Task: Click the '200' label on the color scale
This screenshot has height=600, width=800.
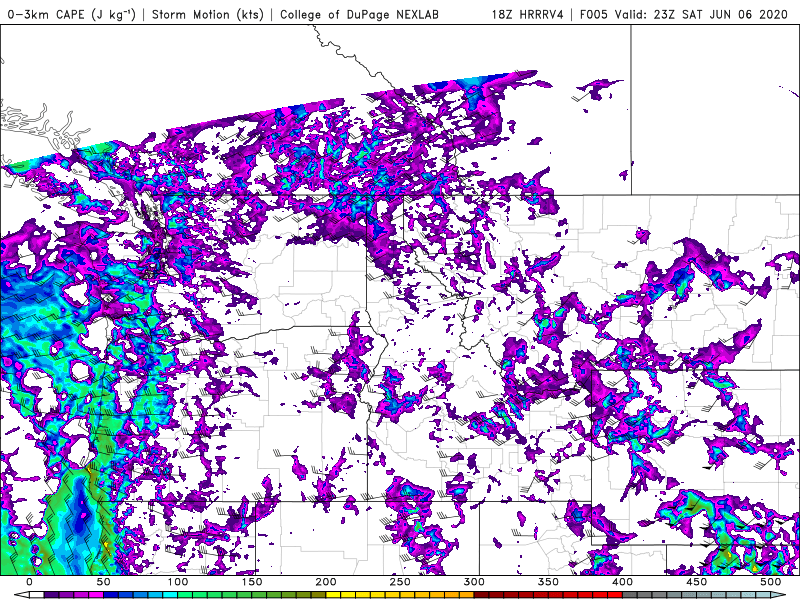Action: [x=326, y=582]
